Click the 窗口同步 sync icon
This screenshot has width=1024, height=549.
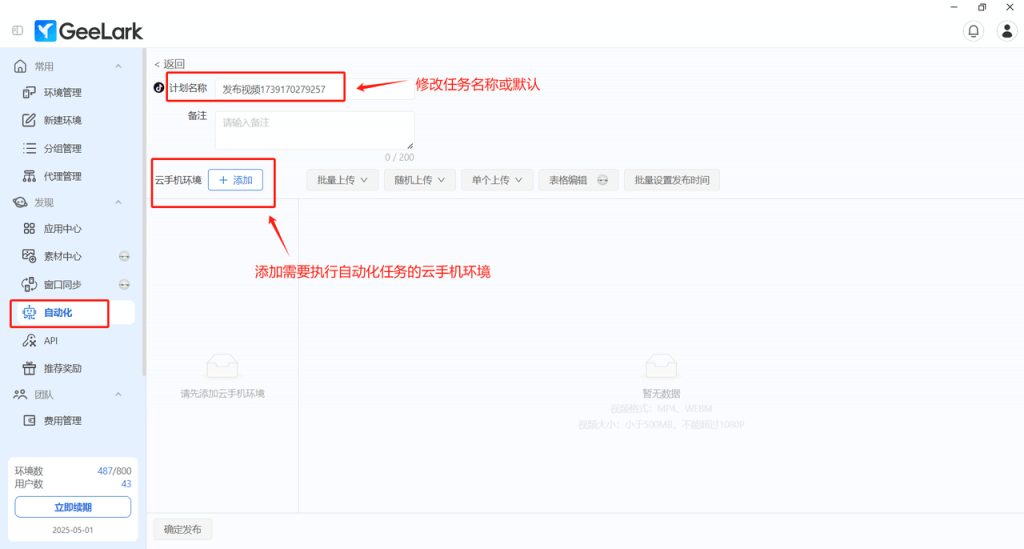pos(29,285)
